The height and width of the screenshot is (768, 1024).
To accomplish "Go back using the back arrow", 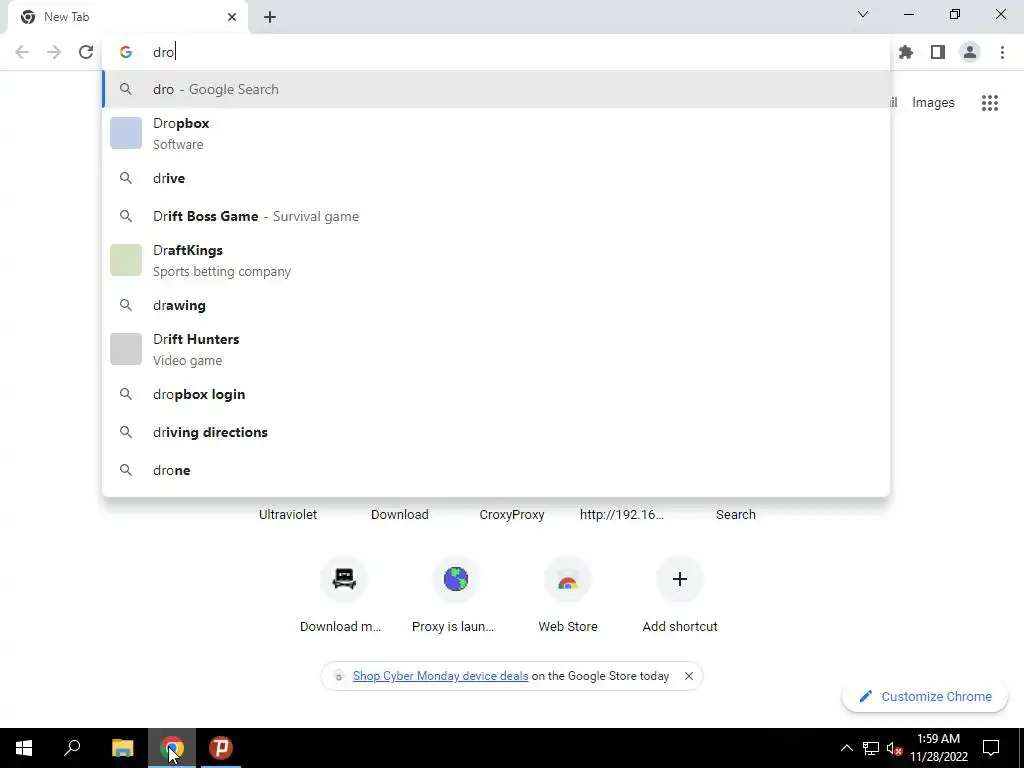I will click(x=22, y=52).
